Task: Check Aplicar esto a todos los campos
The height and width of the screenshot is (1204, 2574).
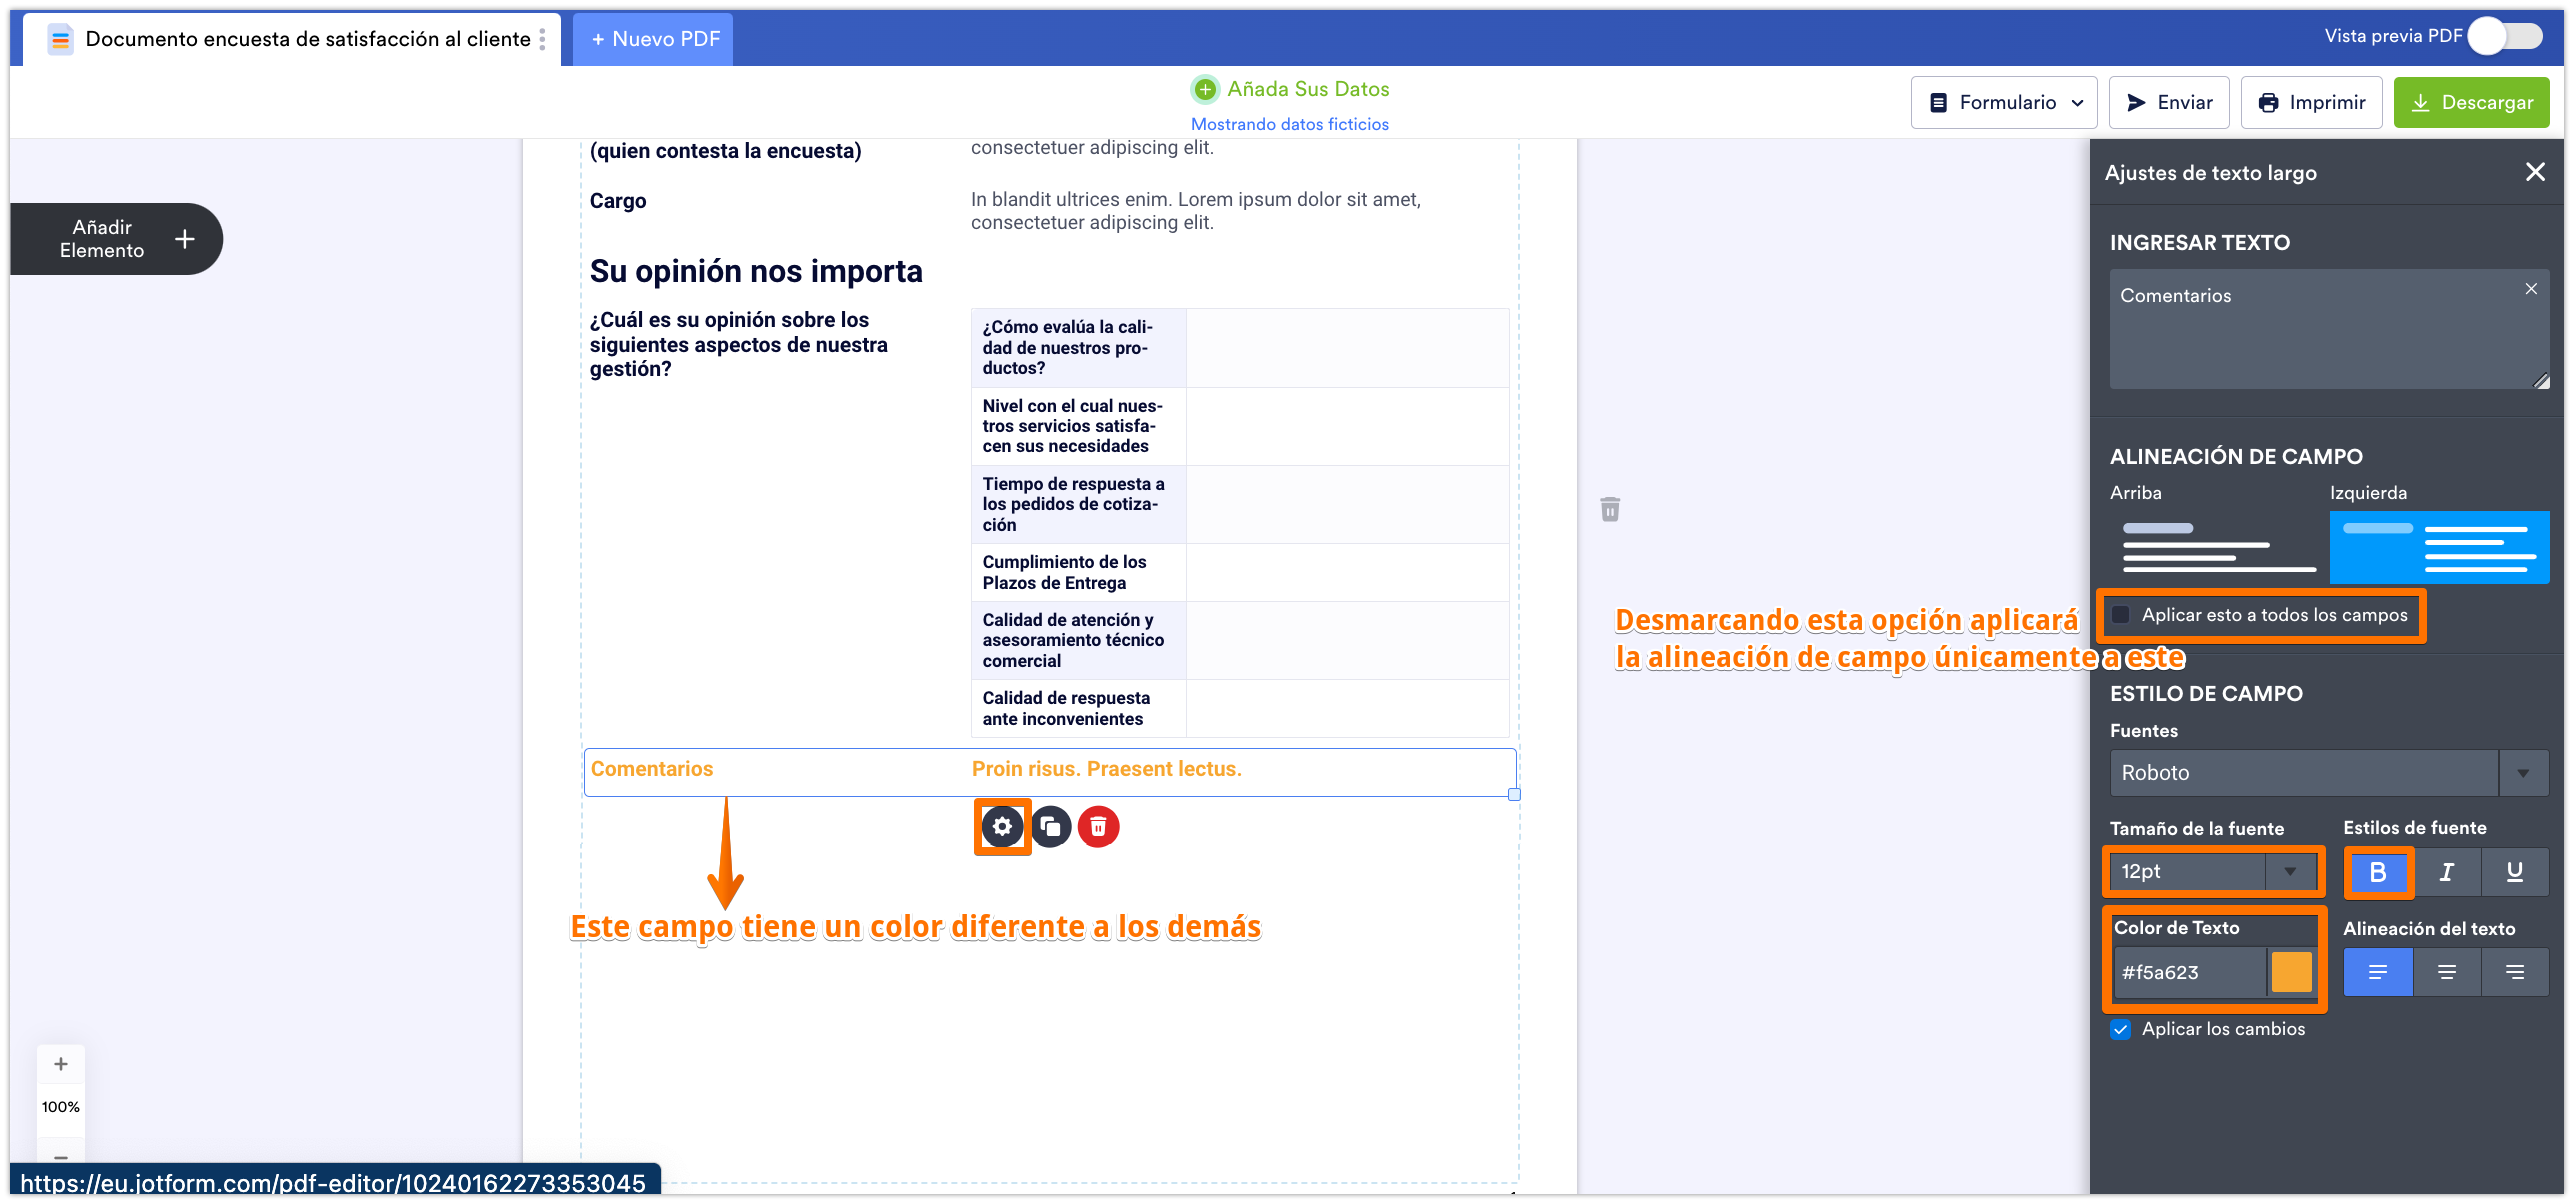Action: pyautogui.click(x=2120, y=615)
